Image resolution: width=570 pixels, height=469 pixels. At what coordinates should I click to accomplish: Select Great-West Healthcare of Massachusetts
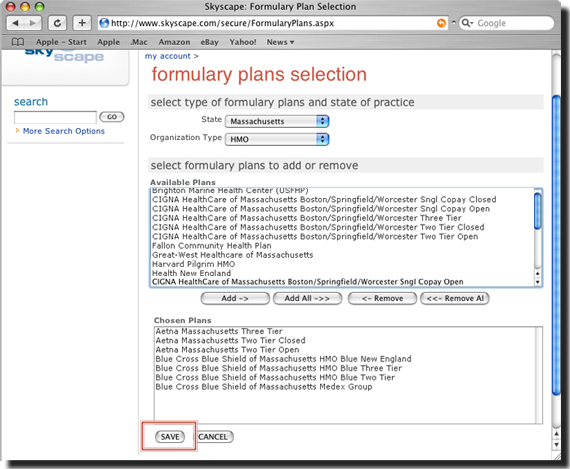[x=233, y=255]
